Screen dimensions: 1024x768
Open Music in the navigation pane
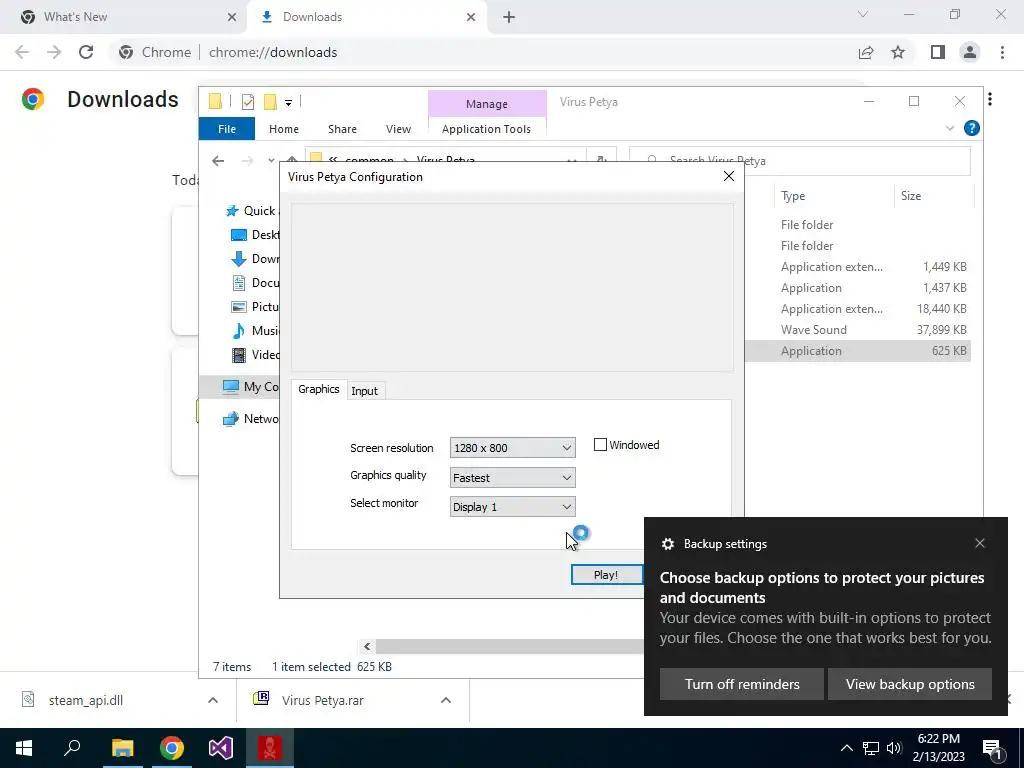tap(255, 330)
